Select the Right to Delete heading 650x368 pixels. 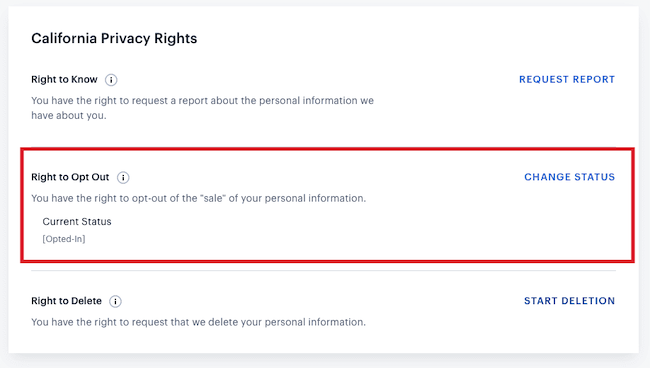[x=66, y=301]
